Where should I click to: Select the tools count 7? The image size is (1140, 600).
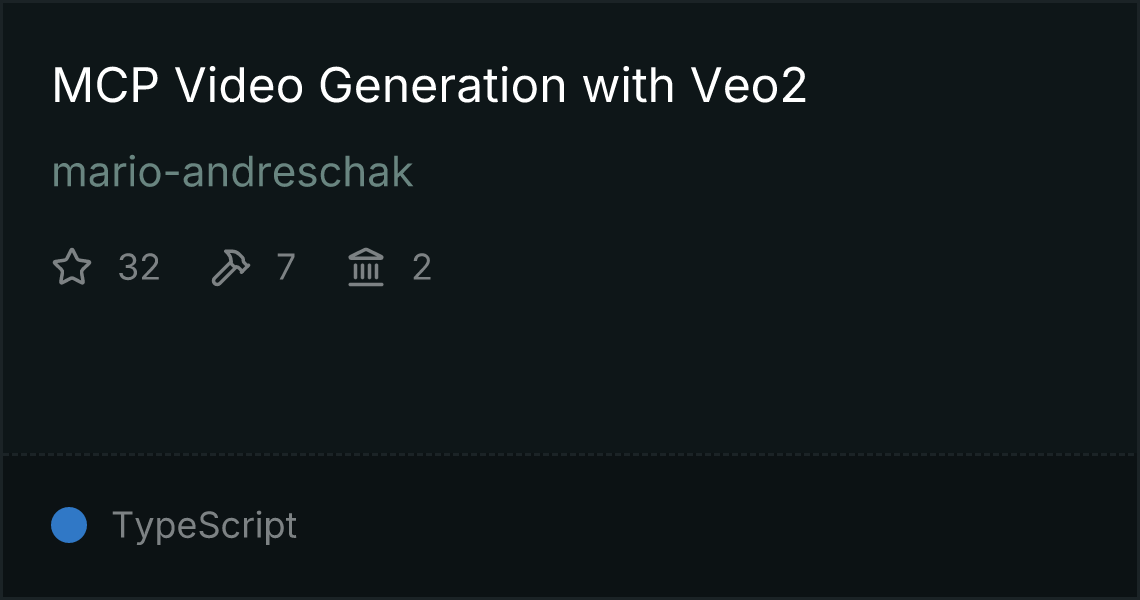click(286, 268)
